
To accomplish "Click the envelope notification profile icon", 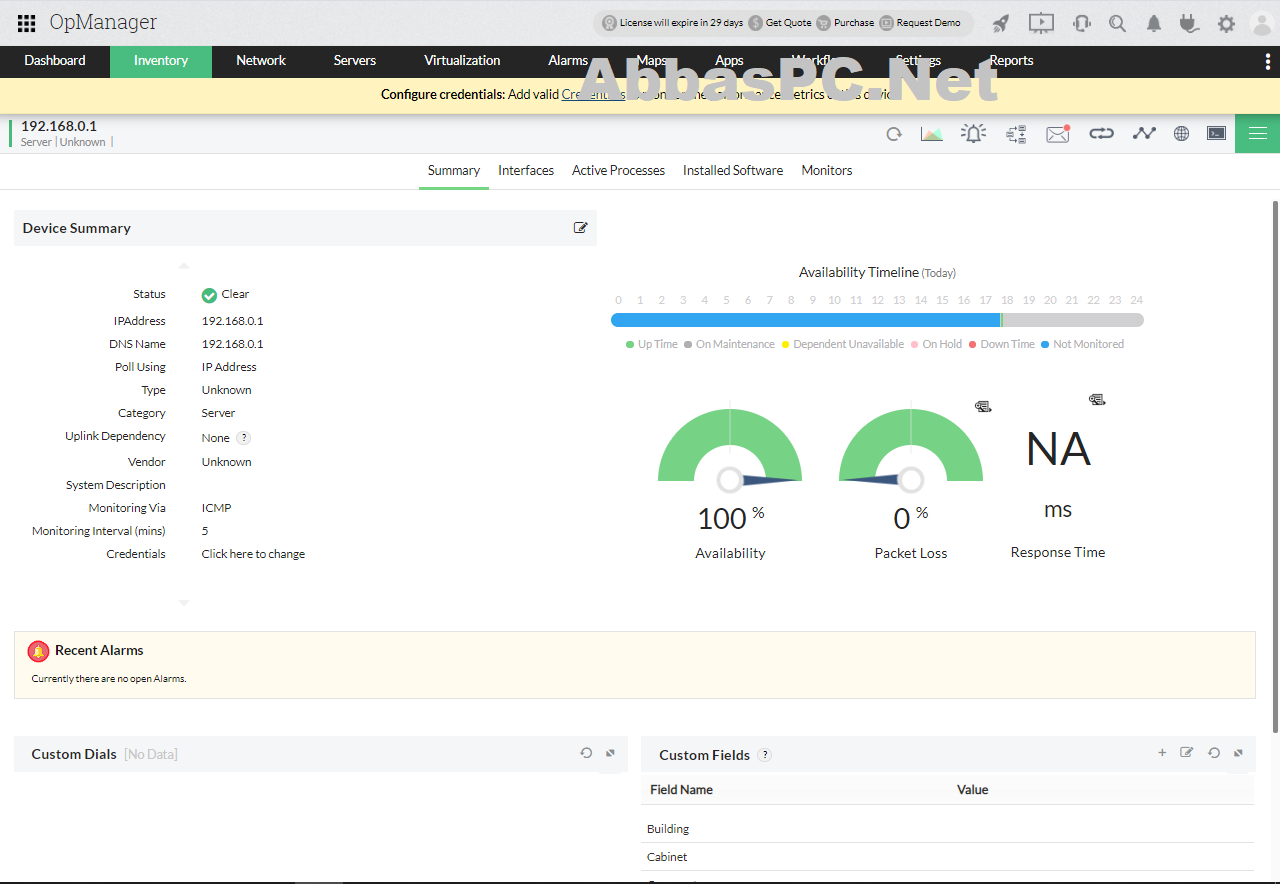I will 1058,134.
